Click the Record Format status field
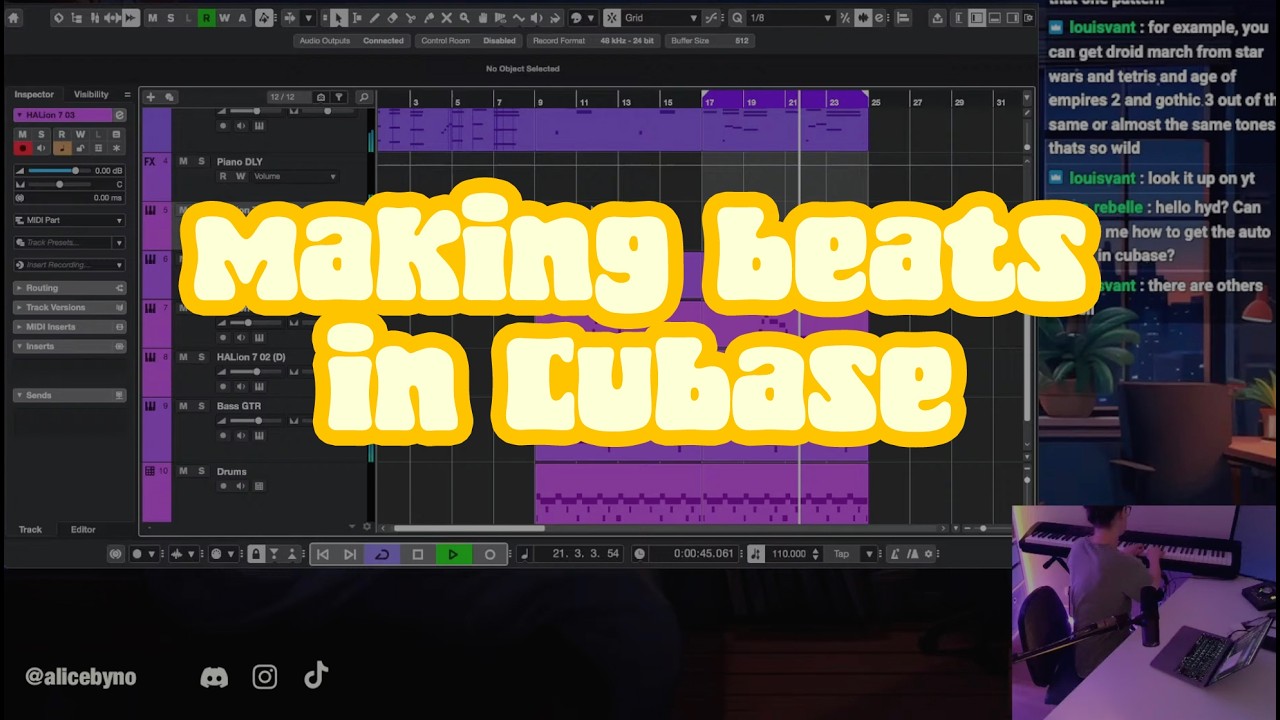This screenshot has height=720, width=1280. coord(593,41)
